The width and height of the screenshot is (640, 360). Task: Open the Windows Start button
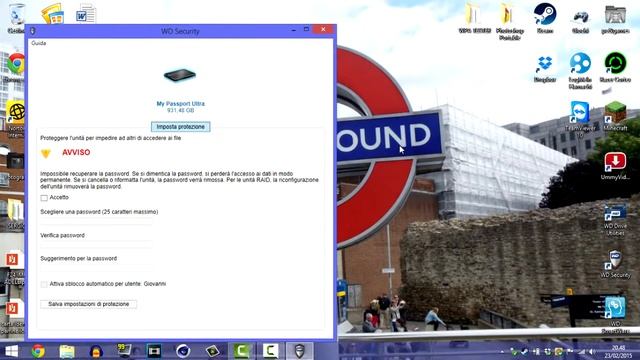pos(11,351)
